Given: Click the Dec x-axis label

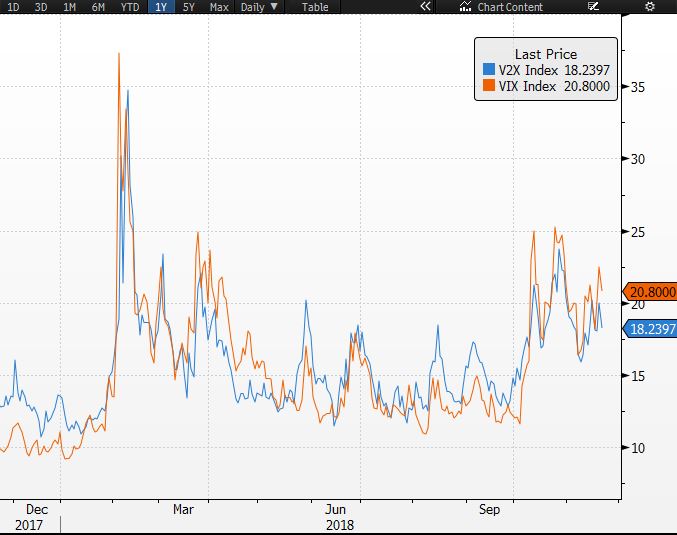Looking at the screenshot, I should 37,509.
